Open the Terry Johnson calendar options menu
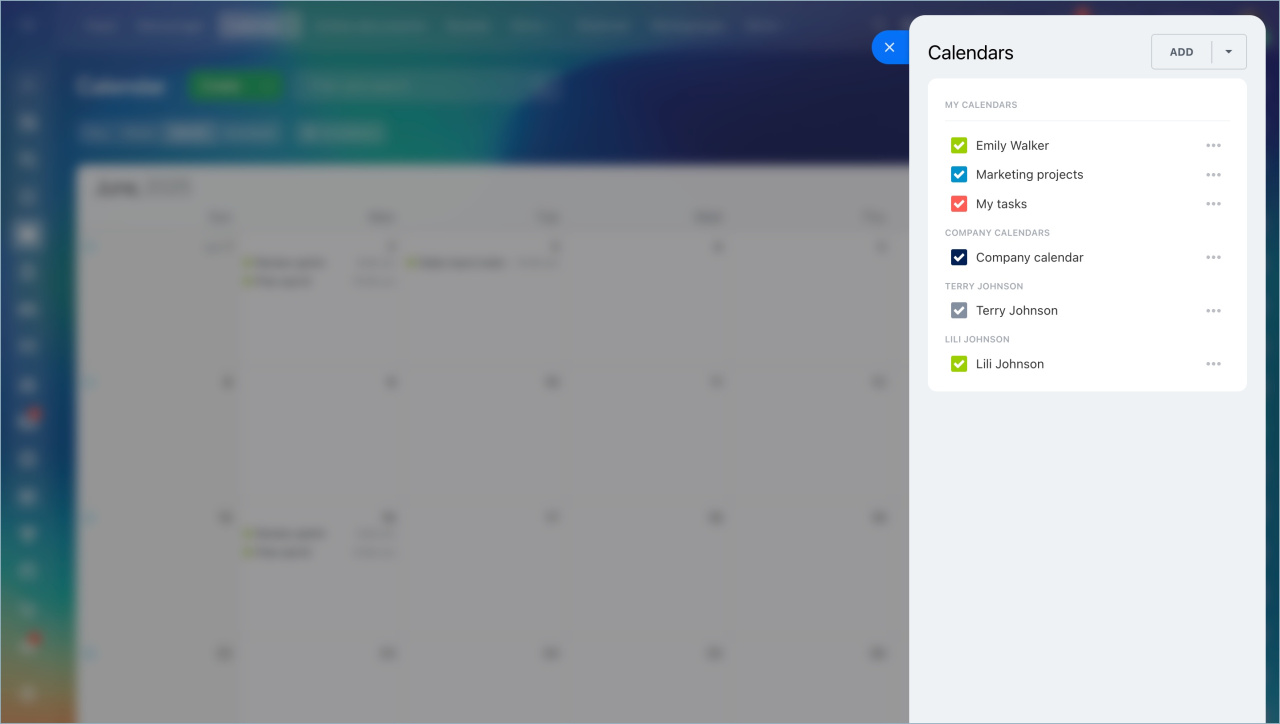1280x724 pixels. pos(1213,311)
